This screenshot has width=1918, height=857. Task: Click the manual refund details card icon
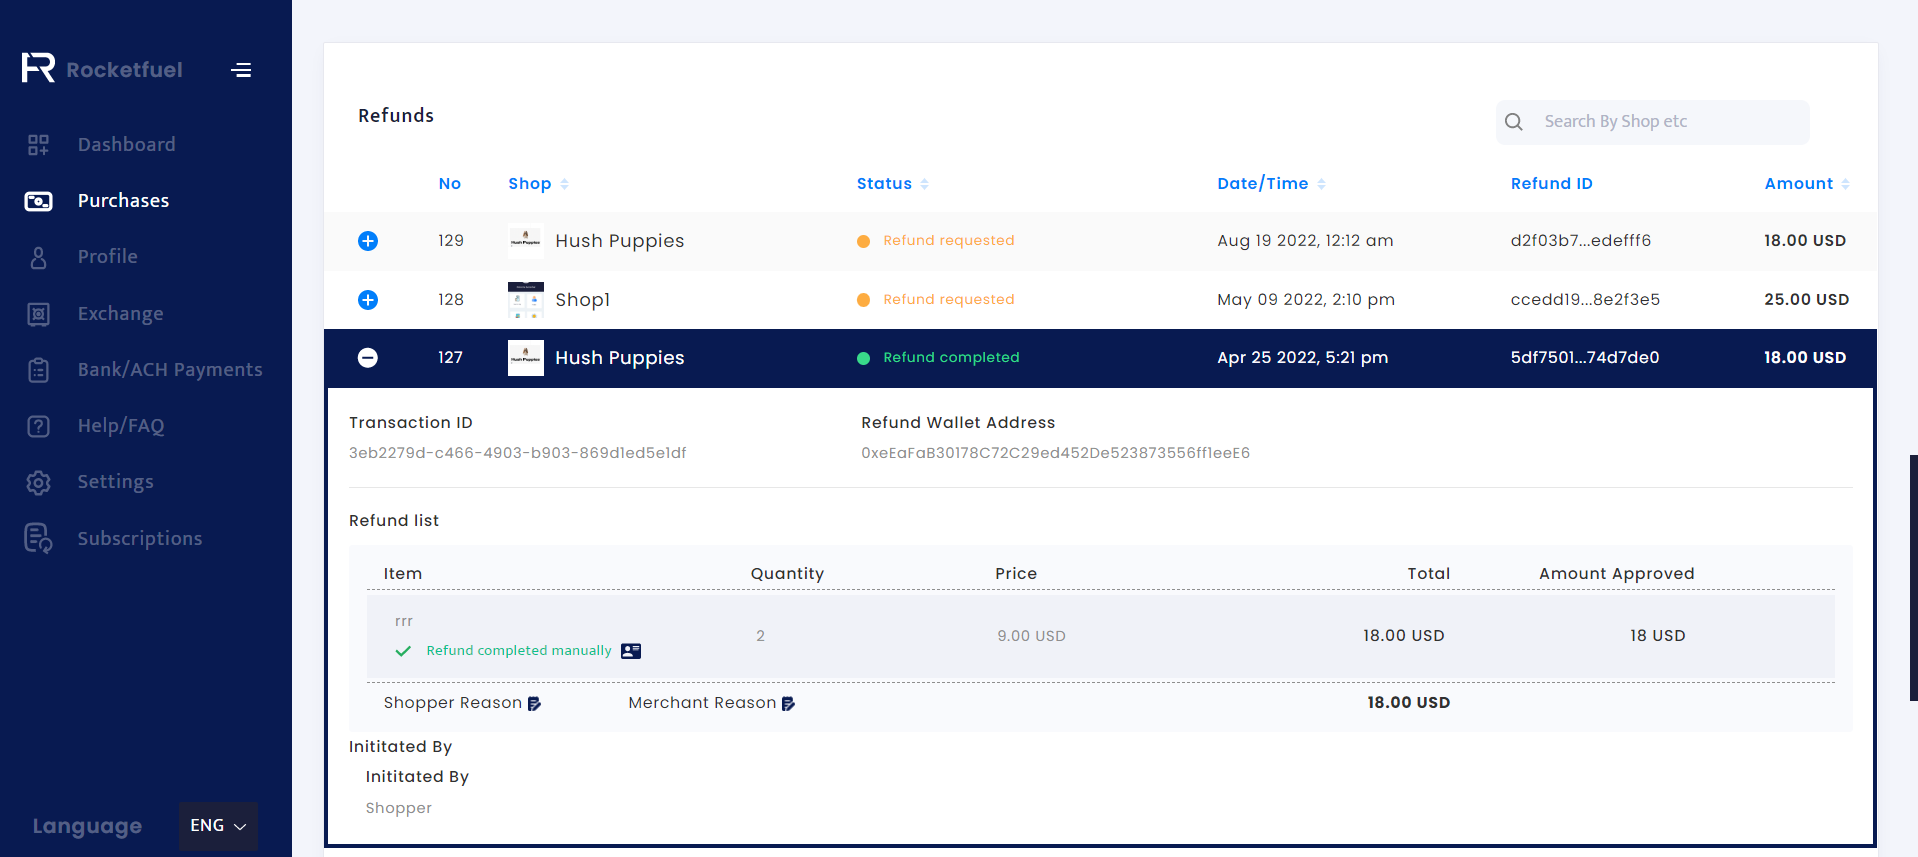(631, 651)
